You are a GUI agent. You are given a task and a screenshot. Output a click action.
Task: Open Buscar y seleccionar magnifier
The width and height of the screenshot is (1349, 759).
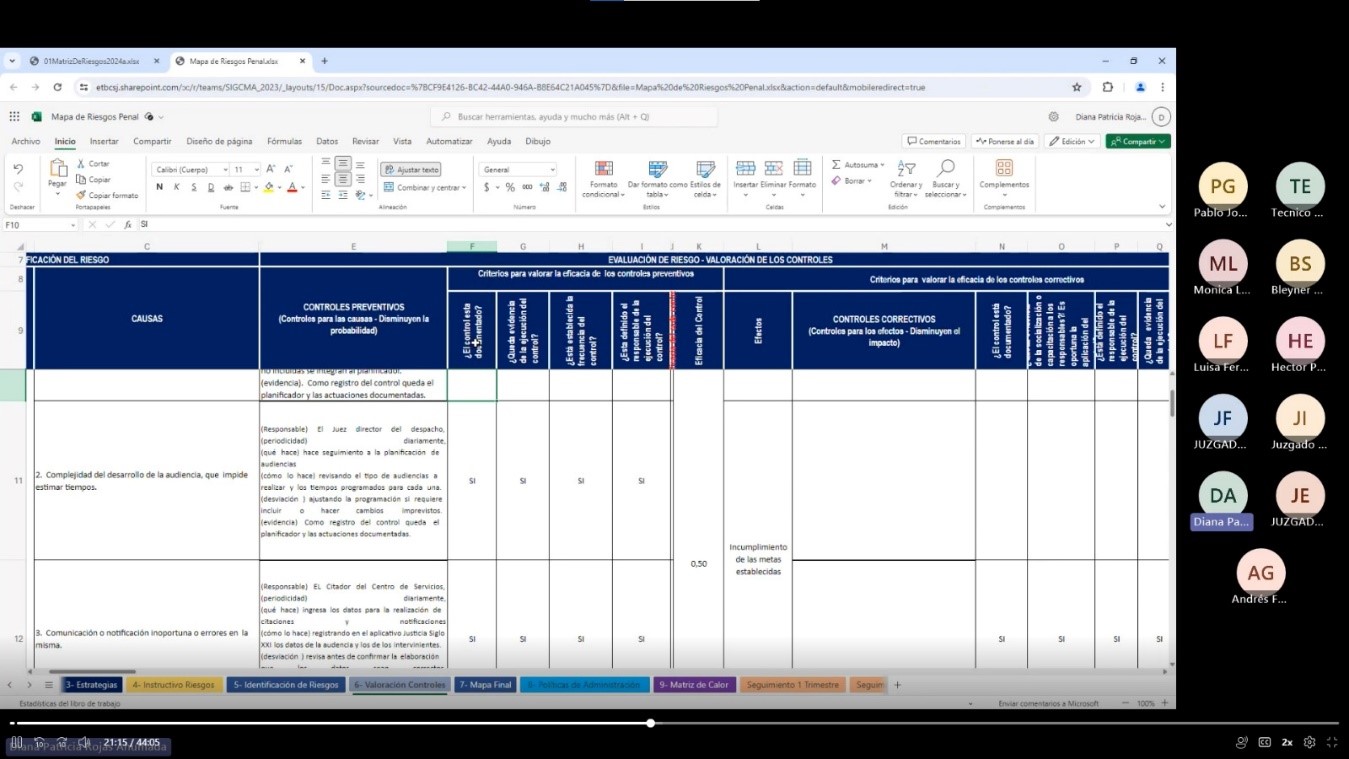tap(945, 178)
